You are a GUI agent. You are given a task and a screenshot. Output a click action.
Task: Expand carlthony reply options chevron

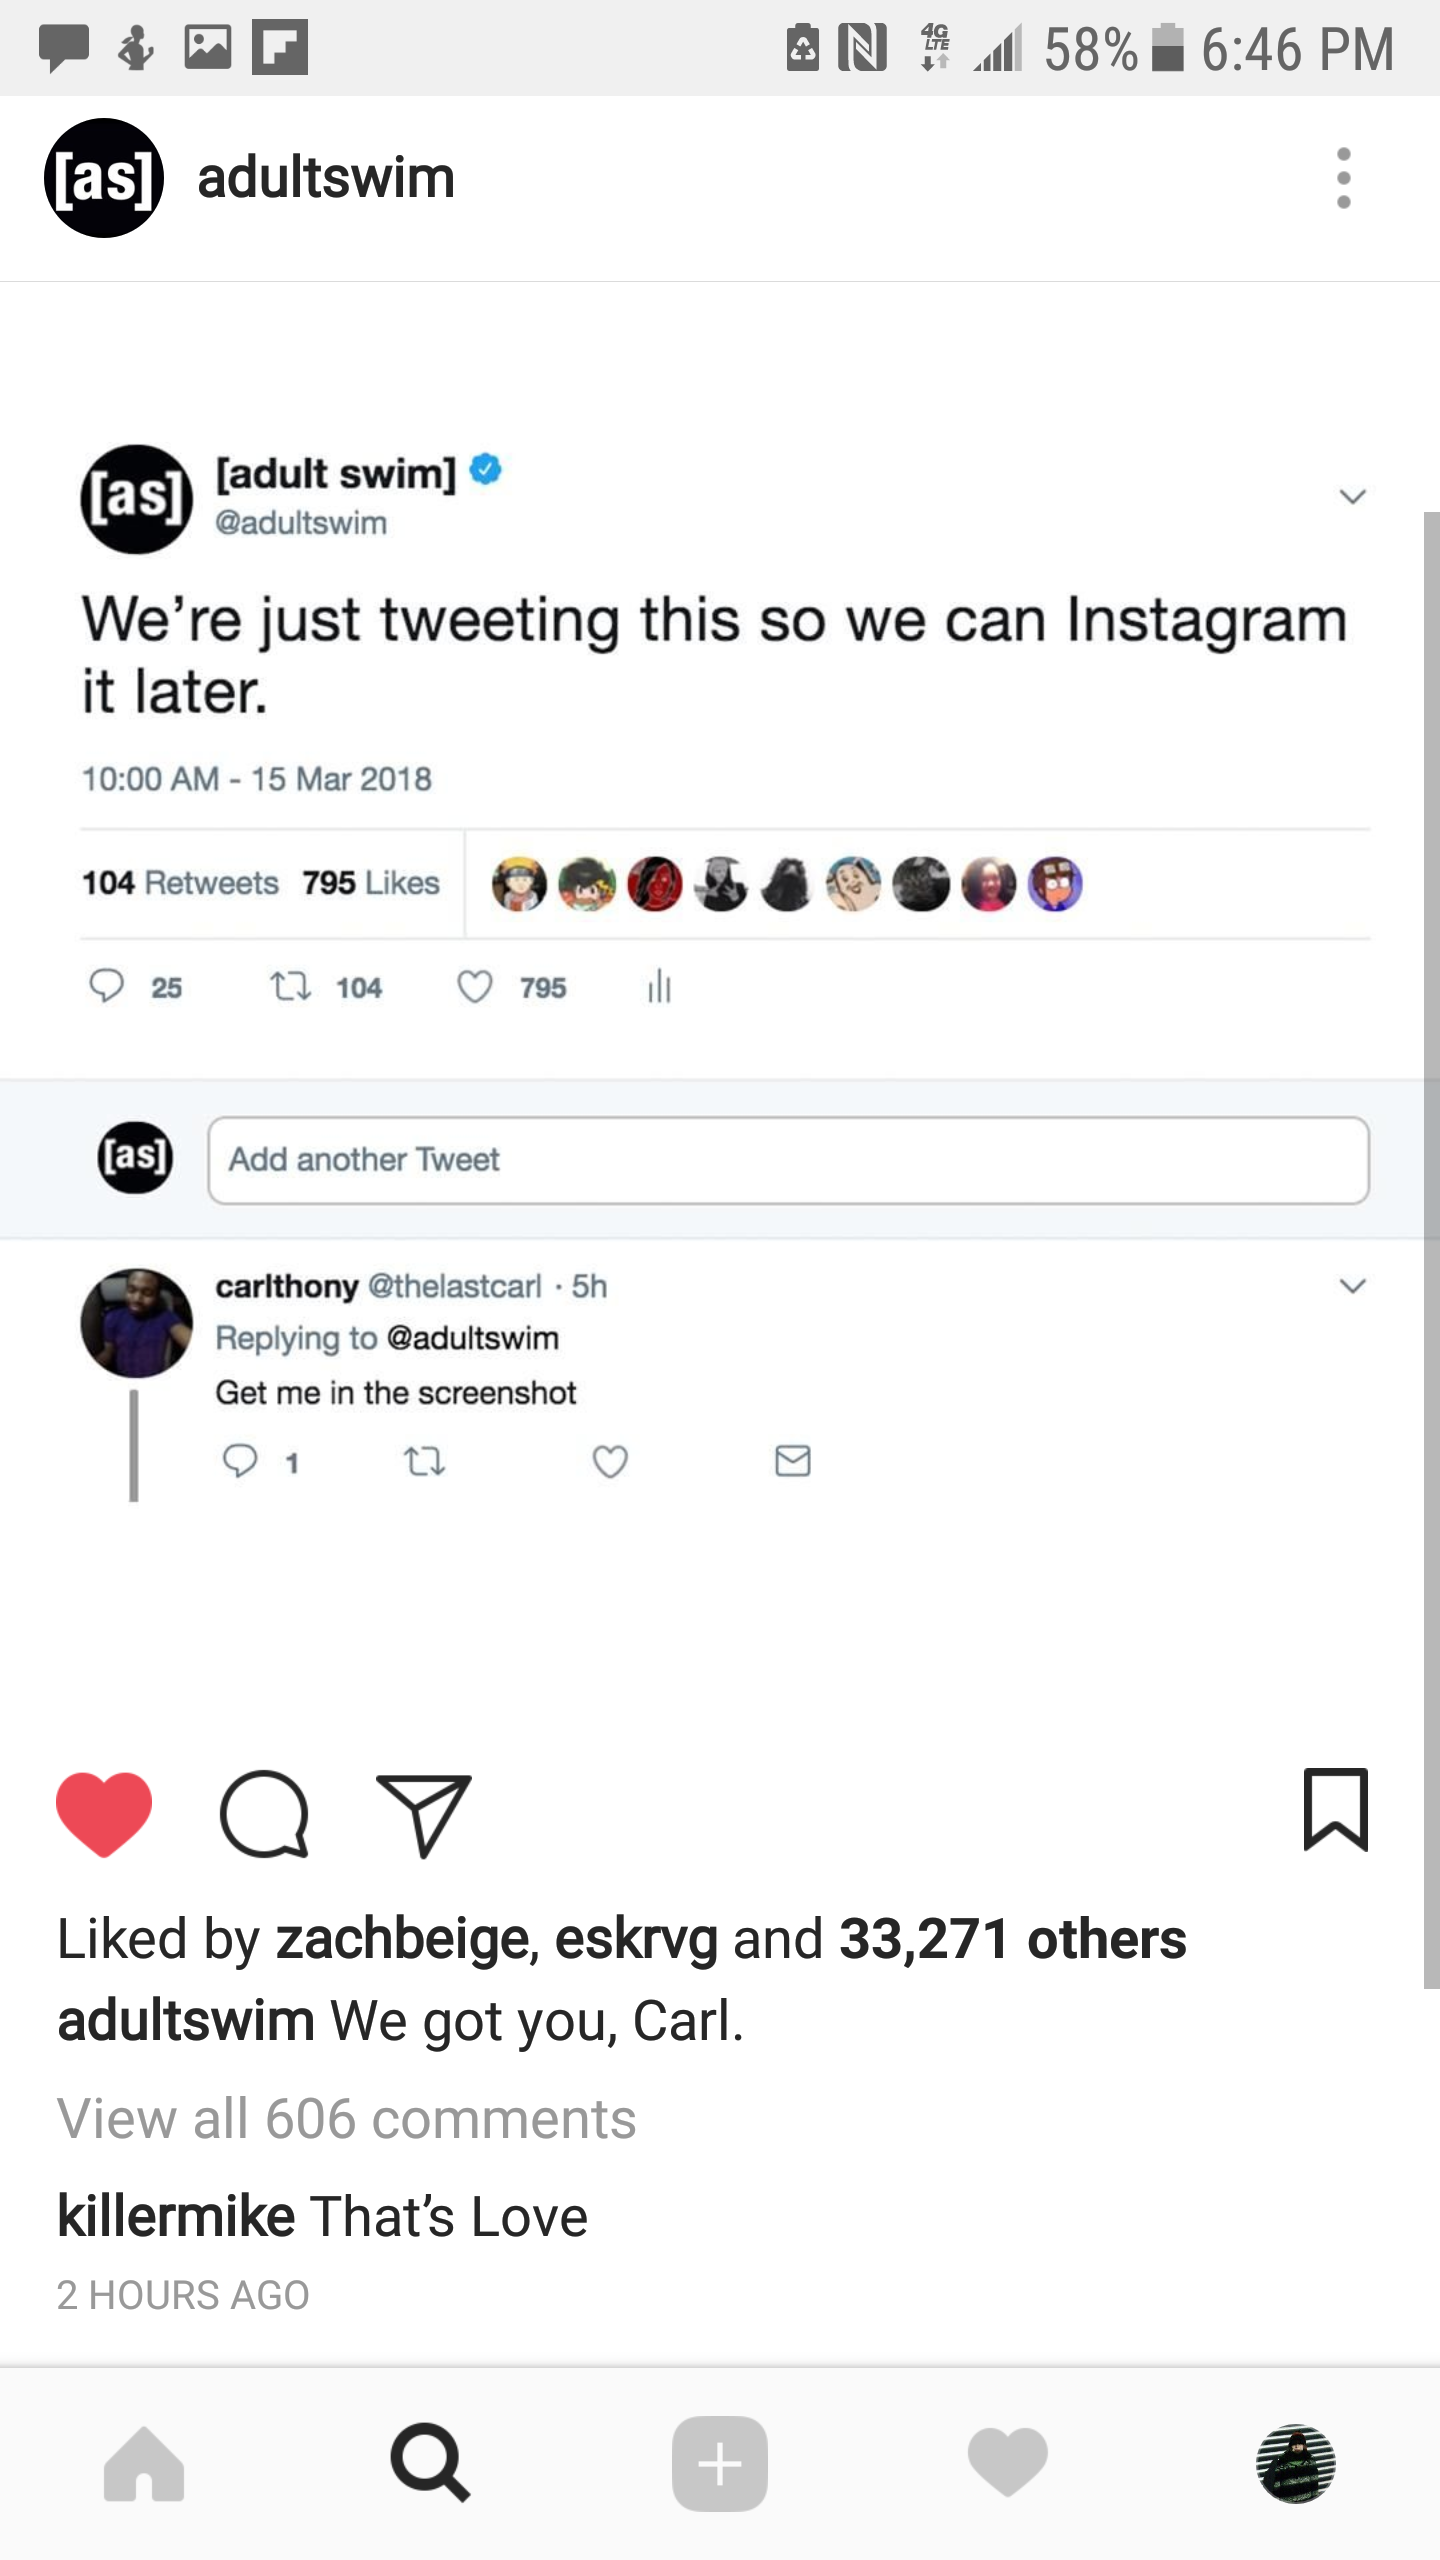tap(1352, 1286)
